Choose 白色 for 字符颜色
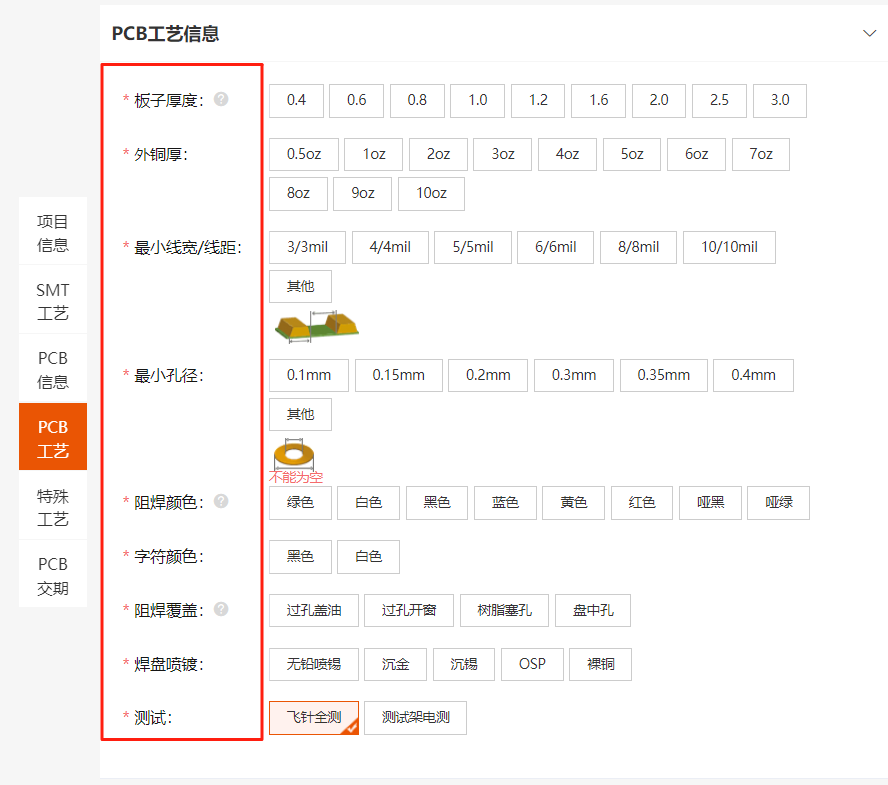This screenshot has width=888, height=785. pyautogui.click(x=369, y=557)
